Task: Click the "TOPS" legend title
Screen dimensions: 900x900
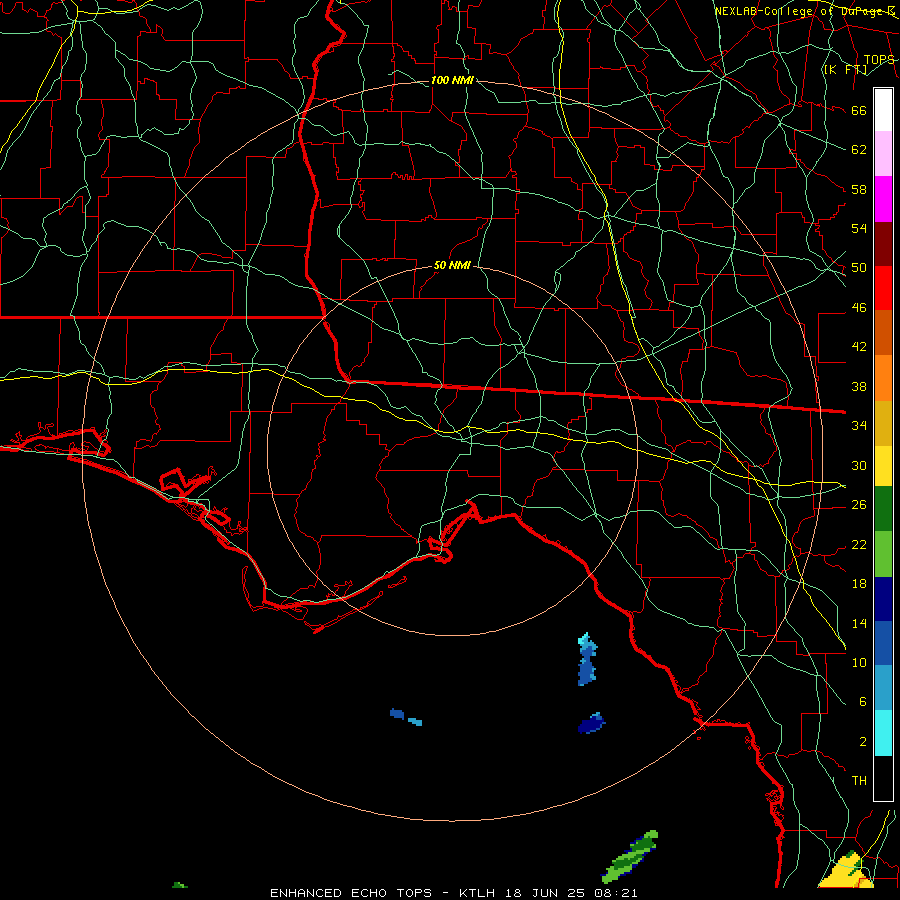Action: coord(879,60)
